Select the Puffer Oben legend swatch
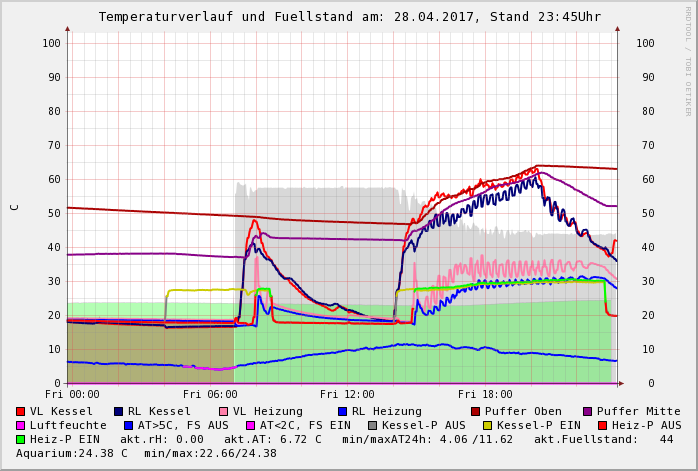Image resolution: width=698 pixels, height=471 pixels. [476, 411]
